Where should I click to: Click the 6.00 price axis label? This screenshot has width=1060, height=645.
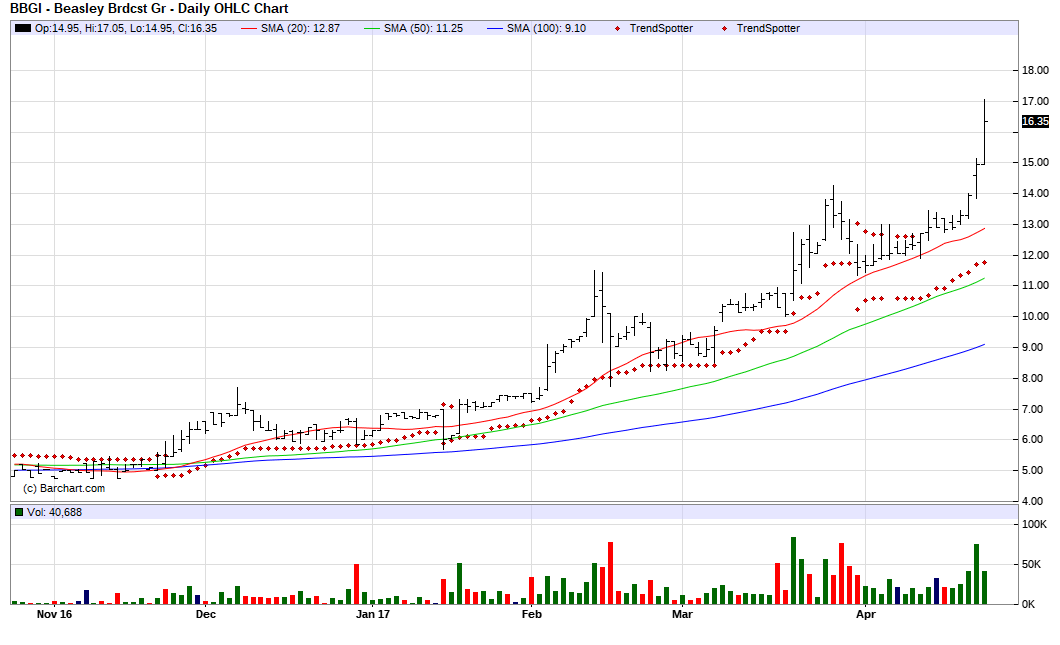click(x=1035, y=439)
